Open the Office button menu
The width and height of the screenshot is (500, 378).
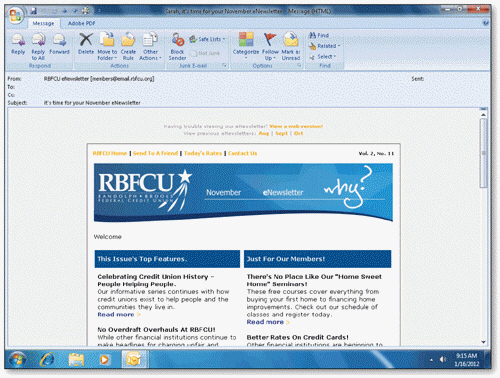(16, 16)
